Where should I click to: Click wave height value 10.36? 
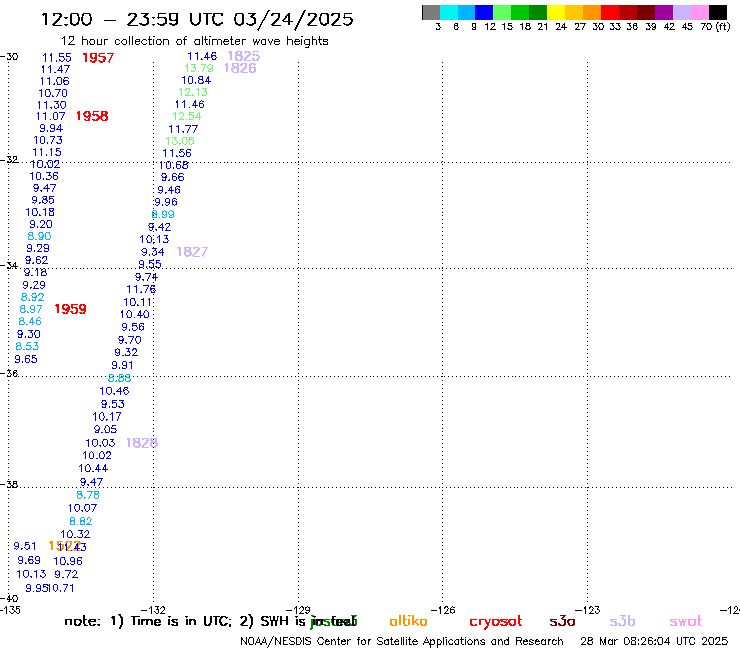pos(44,176)
